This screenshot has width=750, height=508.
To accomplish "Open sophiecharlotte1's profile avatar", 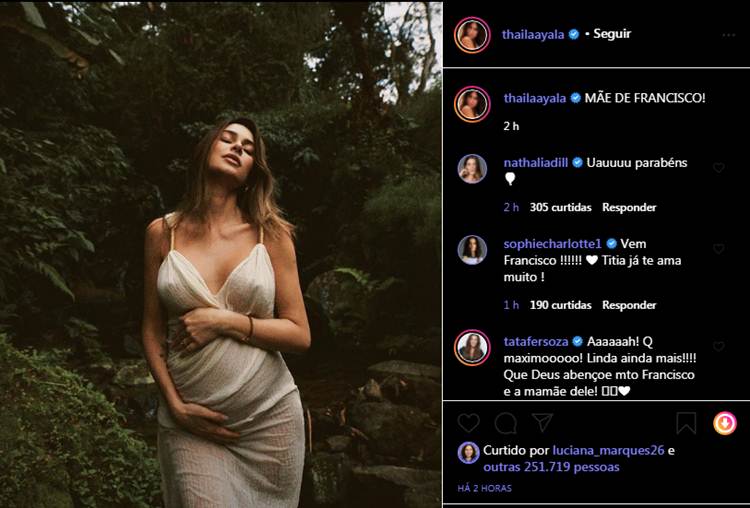I will tap(473, 249).
